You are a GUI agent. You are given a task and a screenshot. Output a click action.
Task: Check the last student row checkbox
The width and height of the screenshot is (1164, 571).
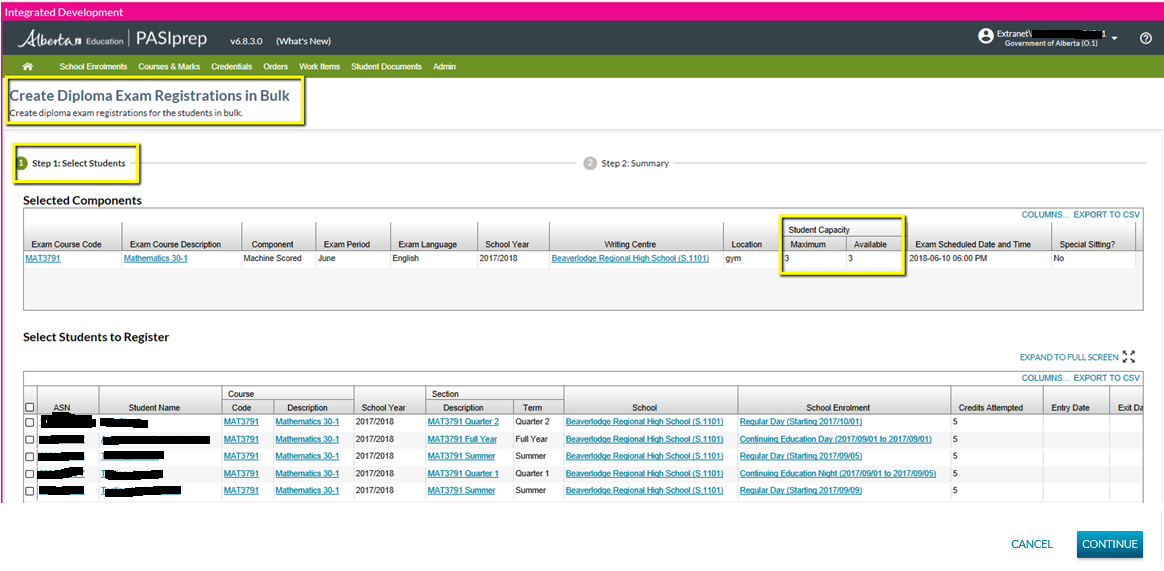pyautogui.click(x=30, y=491)
